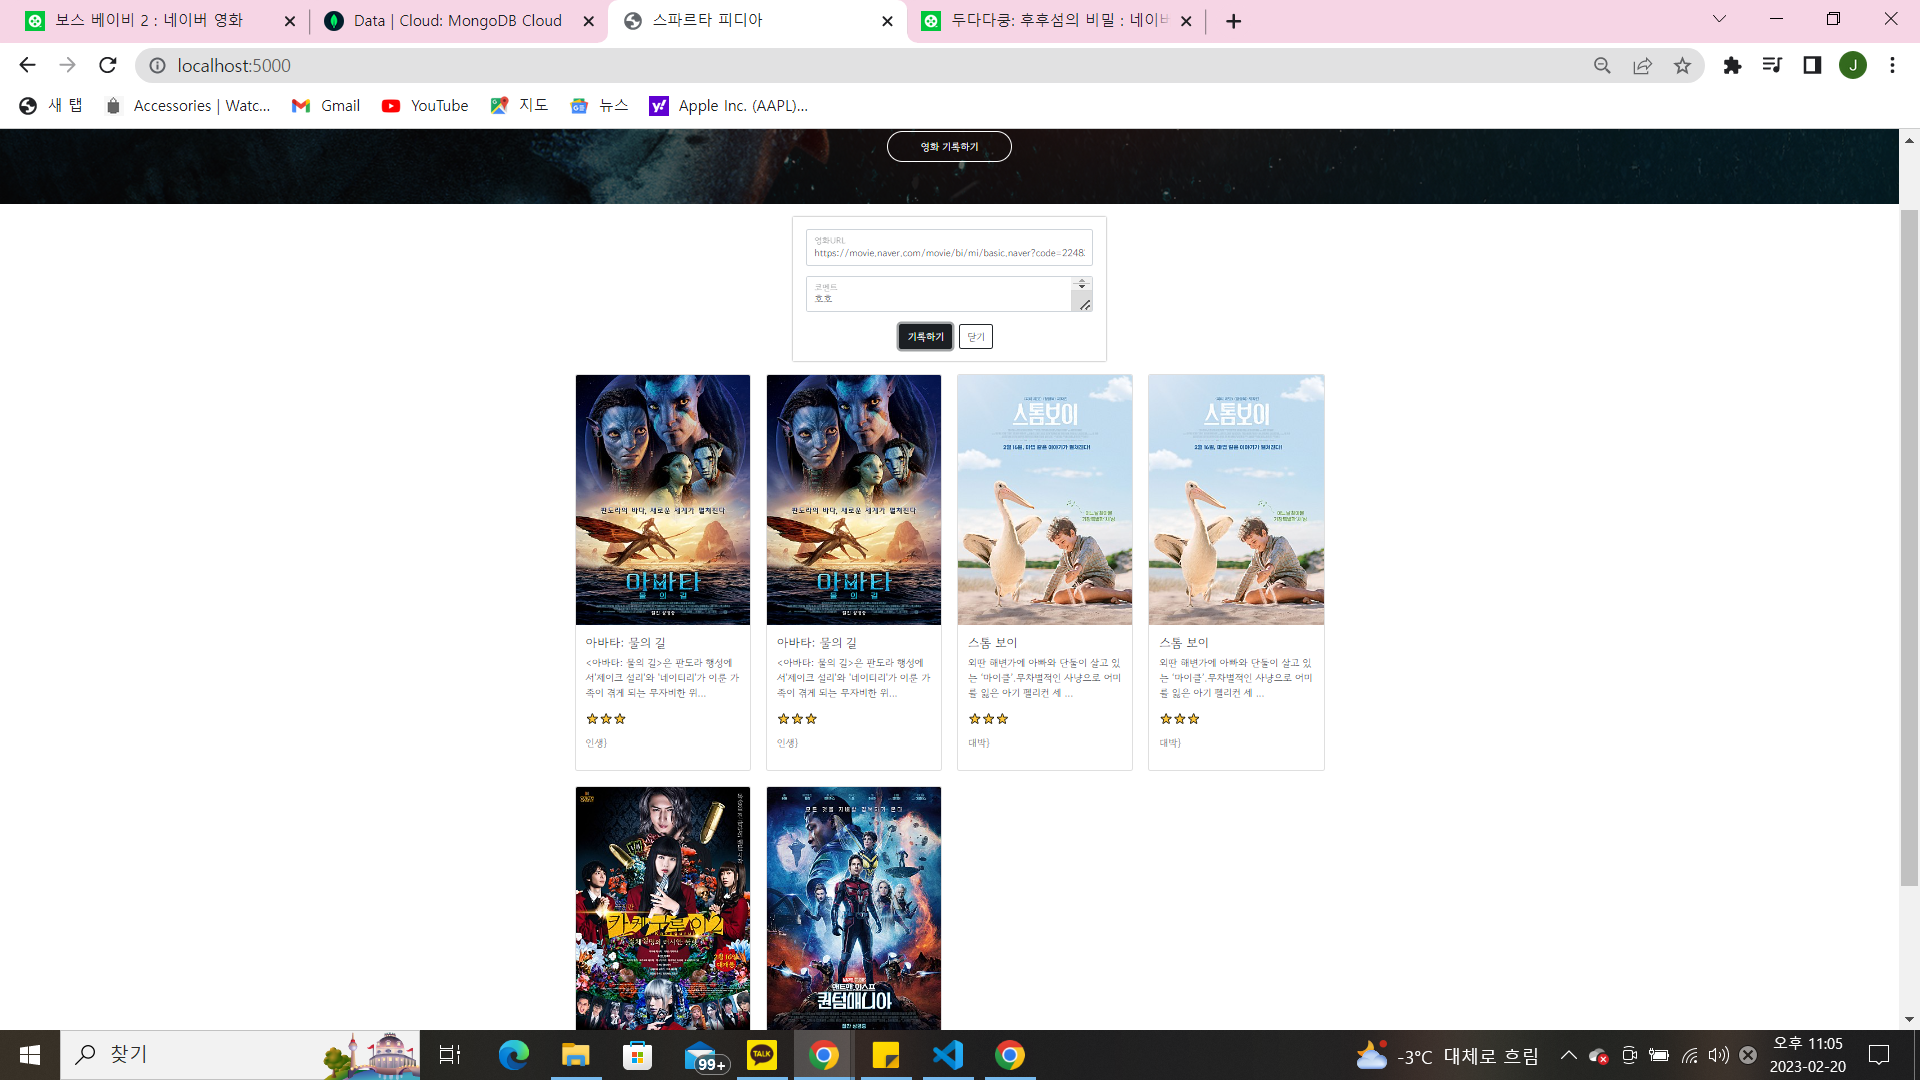Screen dimensions: 1920x1080
Task: Click the vertical scrollbar thumb
Action: [1909, 548]
